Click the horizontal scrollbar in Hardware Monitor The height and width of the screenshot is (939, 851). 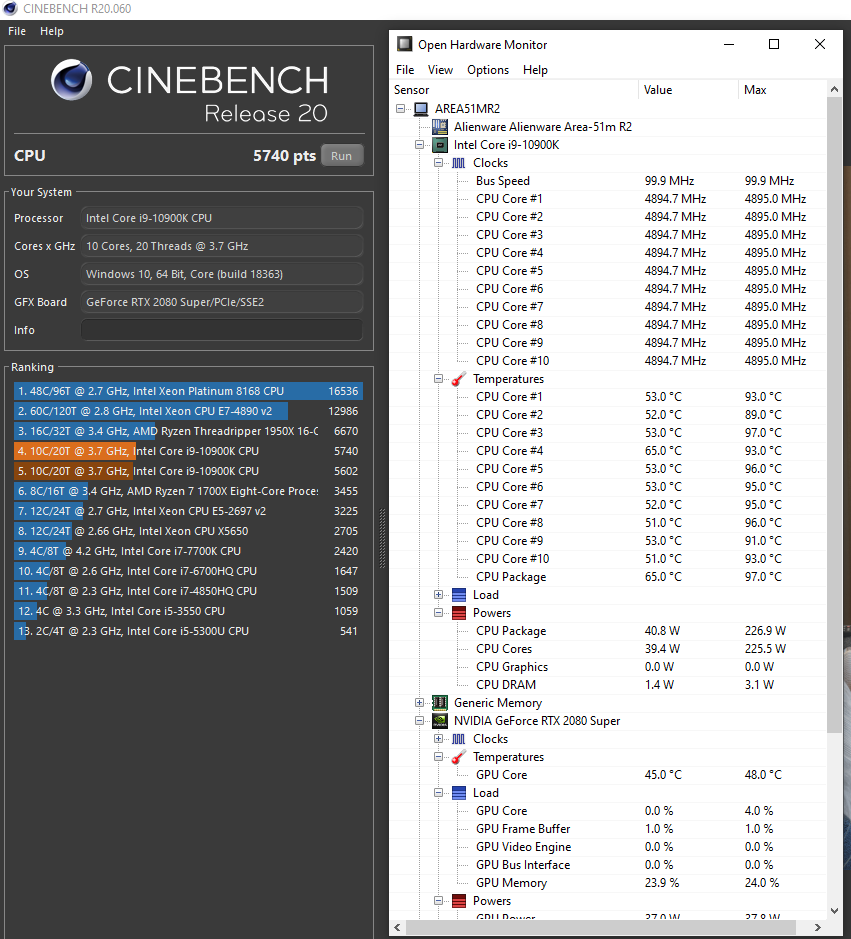(601, 927)
